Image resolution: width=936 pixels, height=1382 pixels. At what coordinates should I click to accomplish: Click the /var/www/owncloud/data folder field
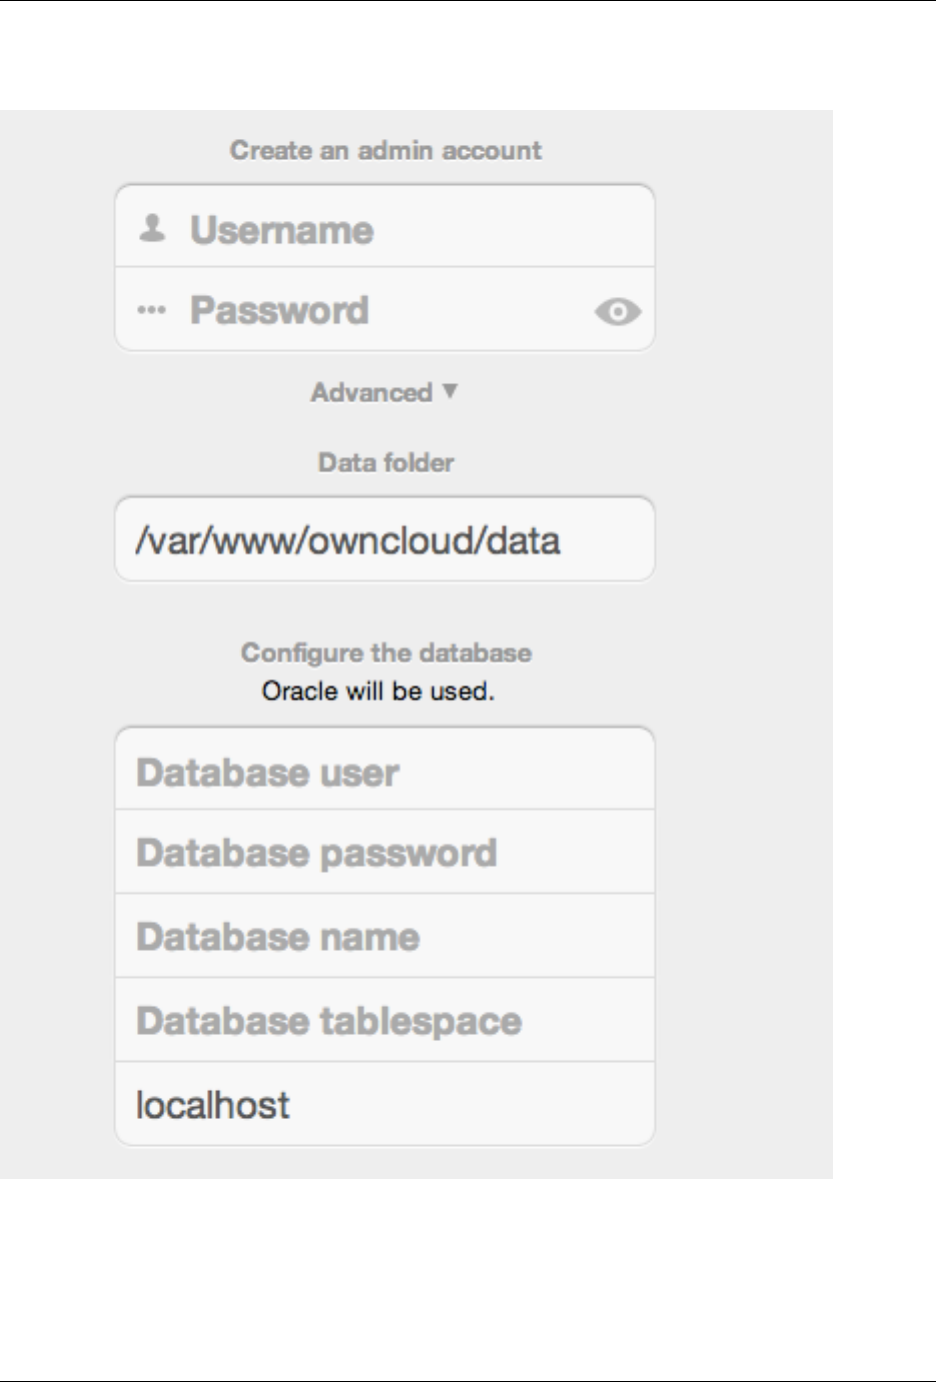pyautogui.click(x=385, y=540)
